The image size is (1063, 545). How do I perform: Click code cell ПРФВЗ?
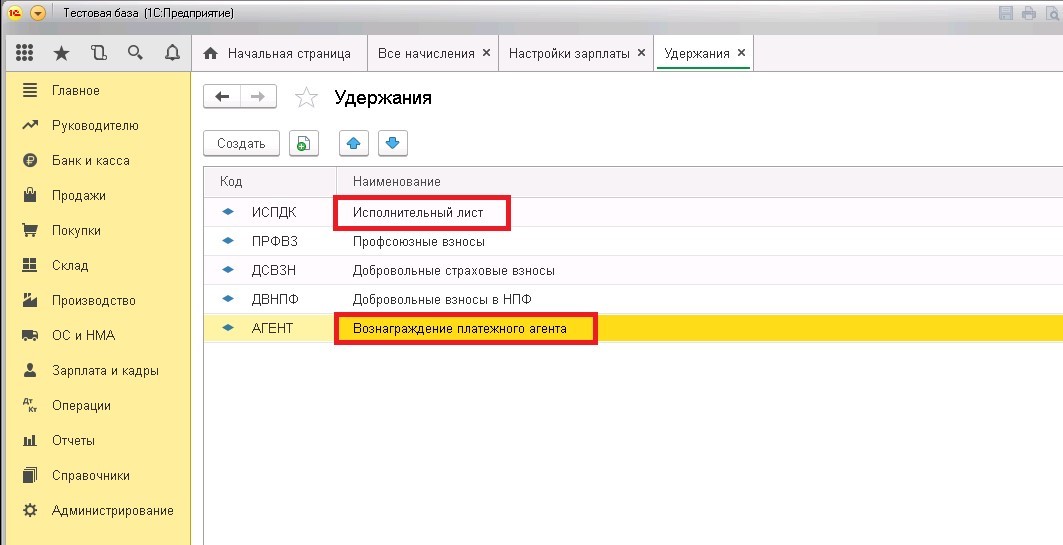(275, 241)
